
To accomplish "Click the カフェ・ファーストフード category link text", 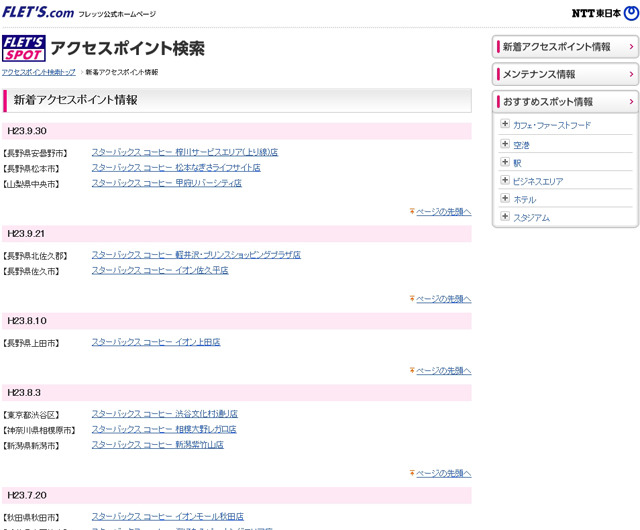I will coord(552,125).
